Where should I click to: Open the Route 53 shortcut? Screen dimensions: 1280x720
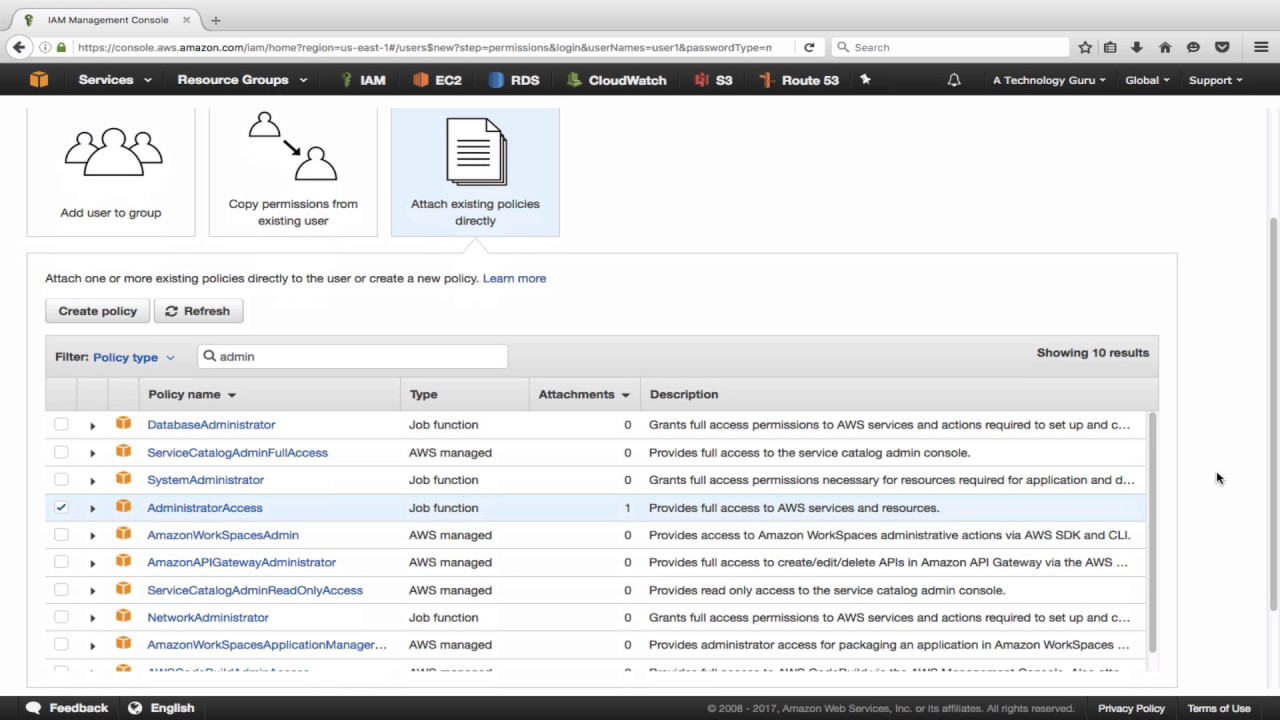[x=799, y=80]
